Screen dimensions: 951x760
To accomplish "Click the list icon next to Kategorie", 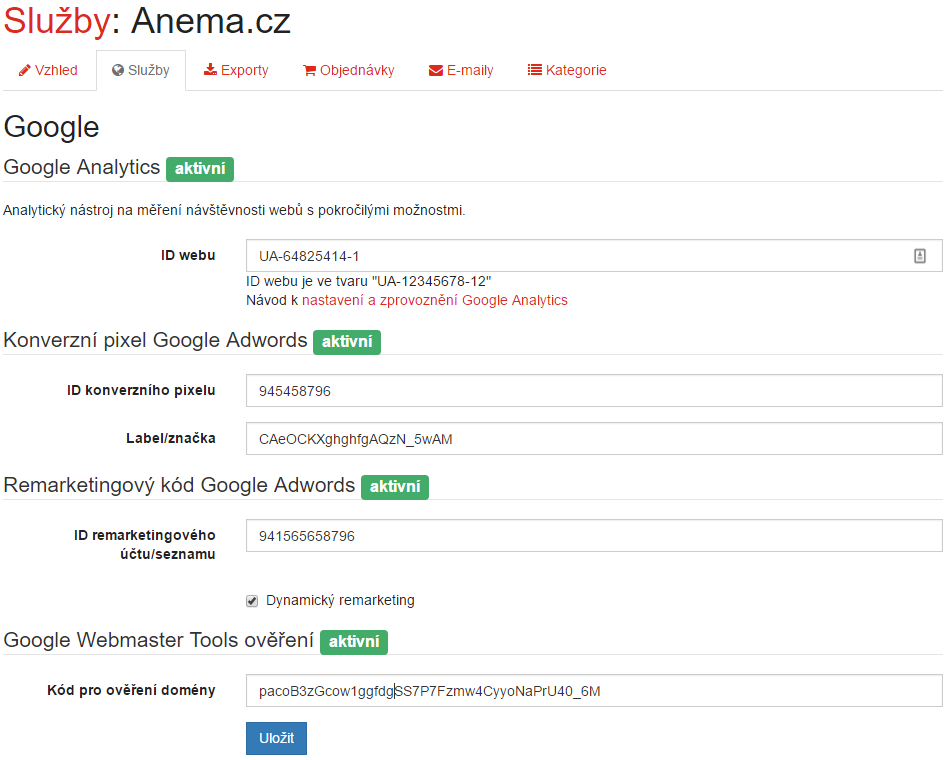I will tap(534, 70).
